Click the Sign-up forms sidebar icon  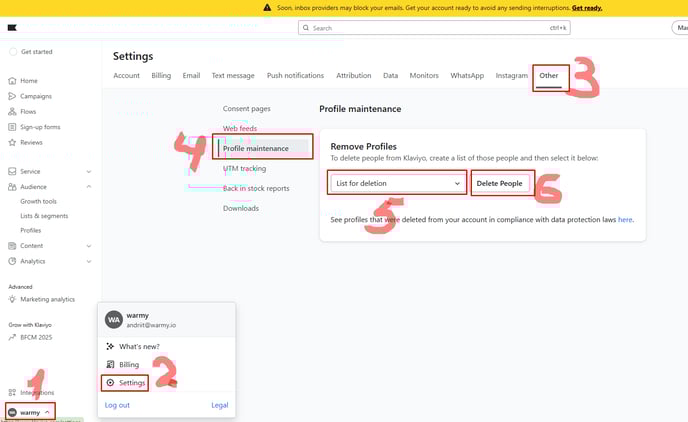tap(12, 127)
